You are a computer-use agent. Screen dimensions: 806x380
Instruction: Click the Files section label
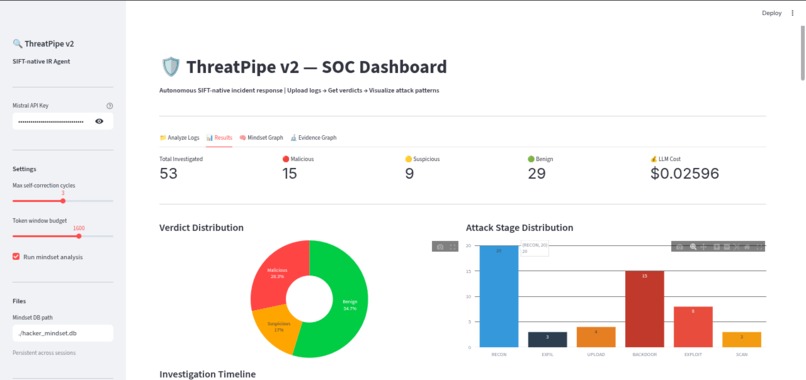[x=19, y=301]
